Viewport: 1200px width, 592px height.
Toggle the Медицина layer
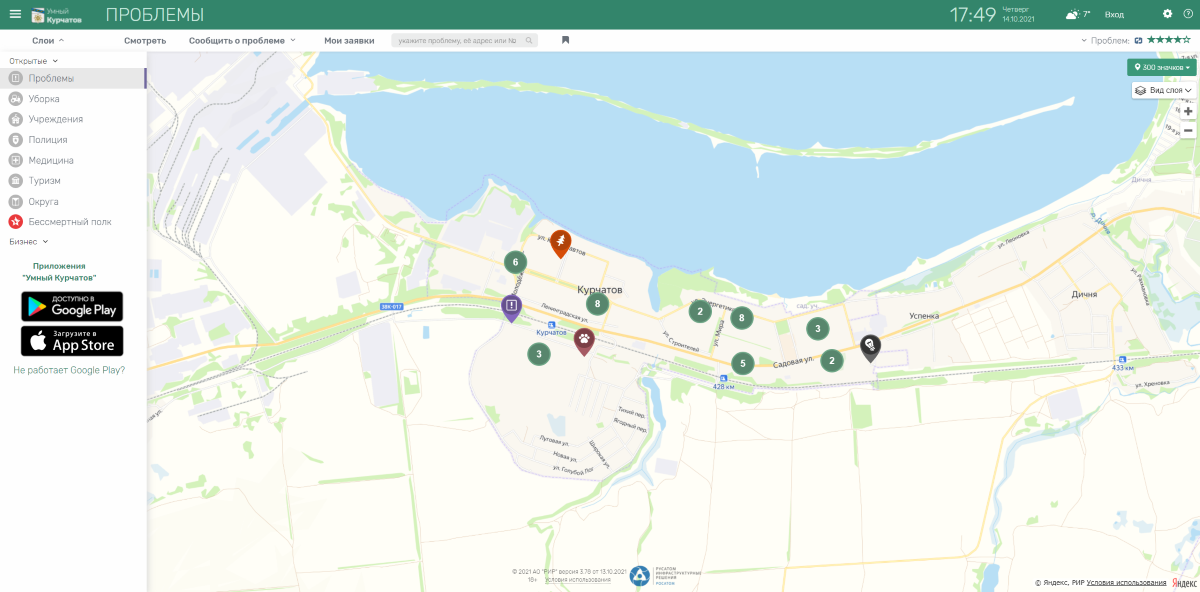pyautogui.click(x=50, y=160)
